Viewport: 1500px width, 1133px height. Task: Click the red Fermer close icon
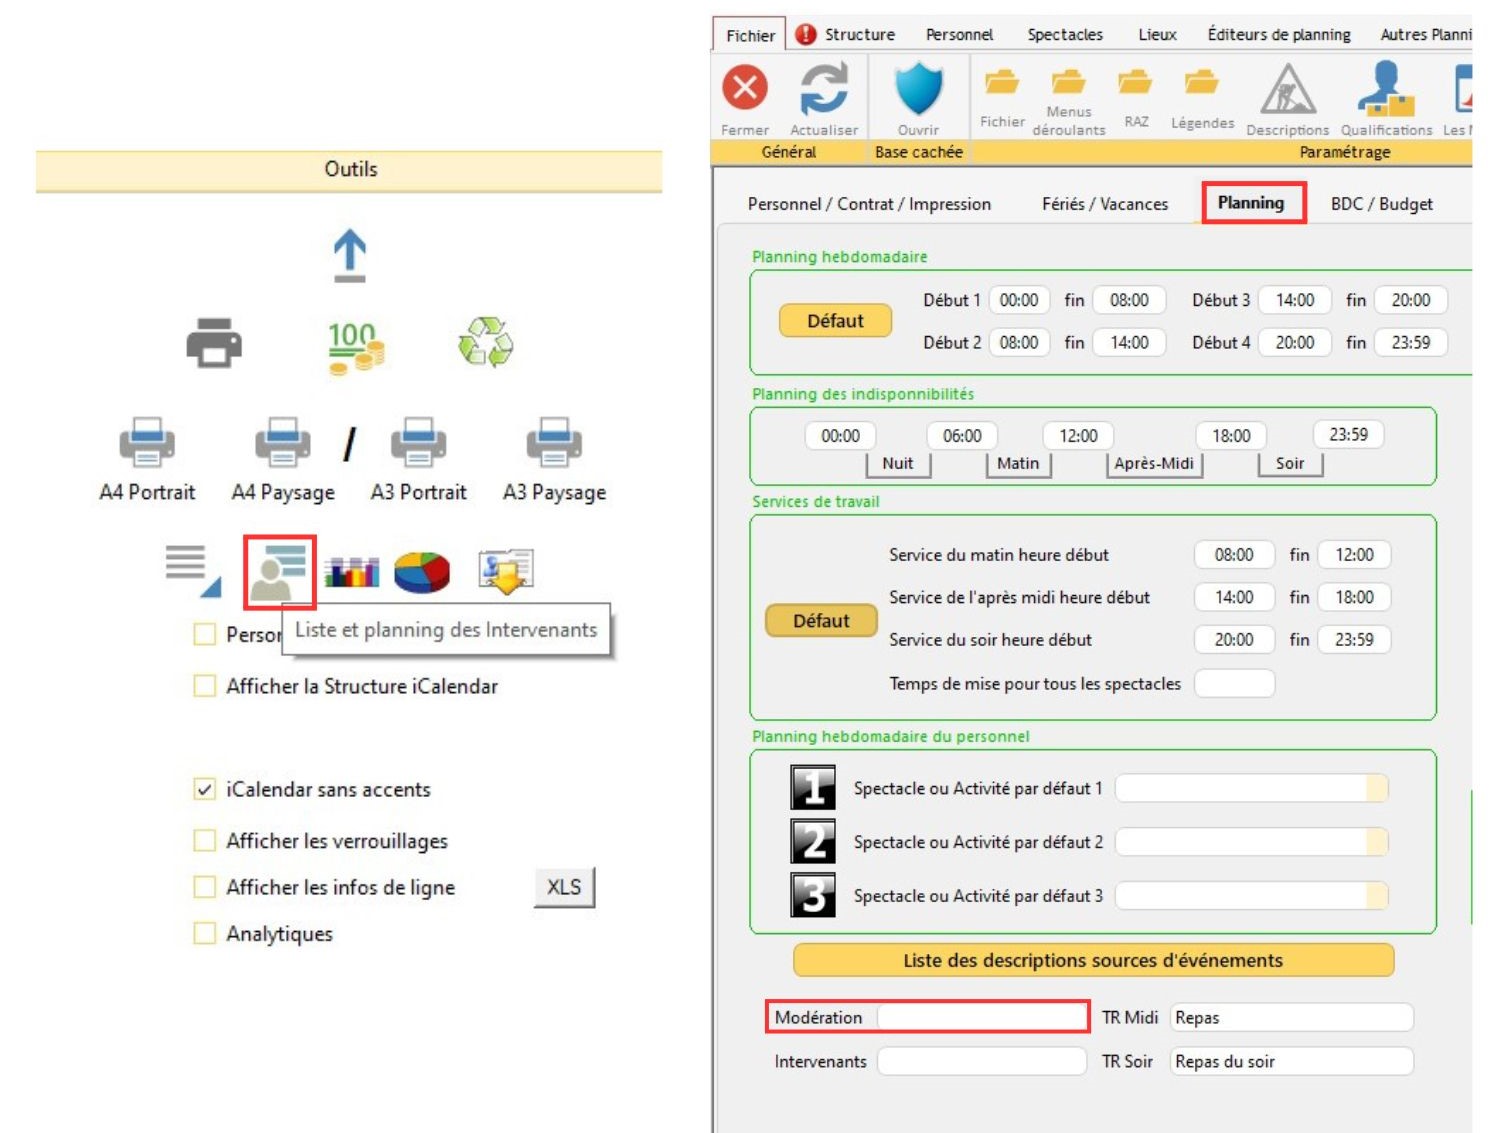click(745, 88)
